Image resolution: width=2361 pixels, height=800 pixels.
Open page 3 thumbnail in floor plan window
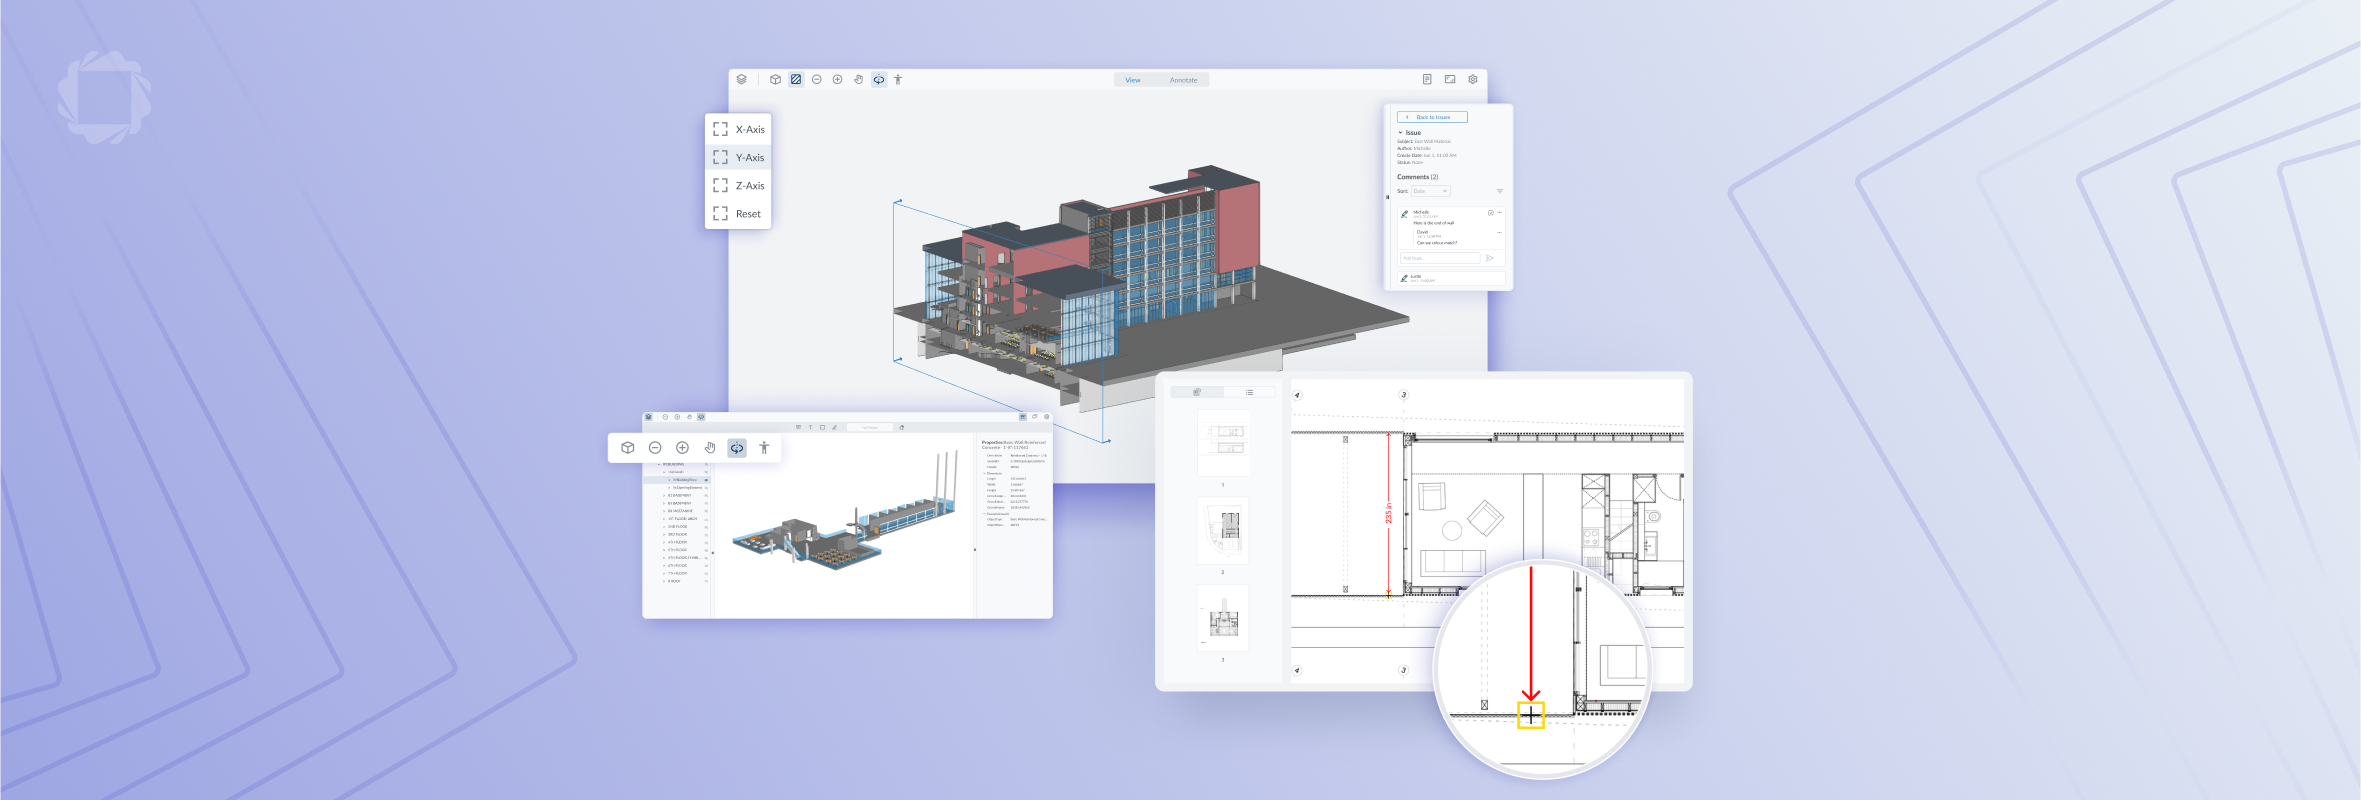[x=1223, y=618]
